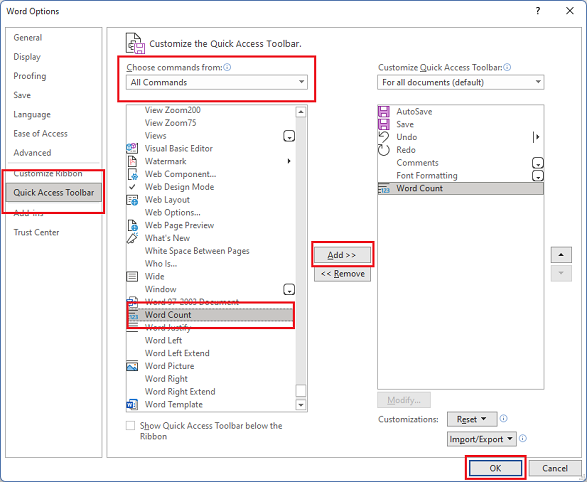587x482 pixels.
Task: Click the Watermark command icon
Action: 132,161
